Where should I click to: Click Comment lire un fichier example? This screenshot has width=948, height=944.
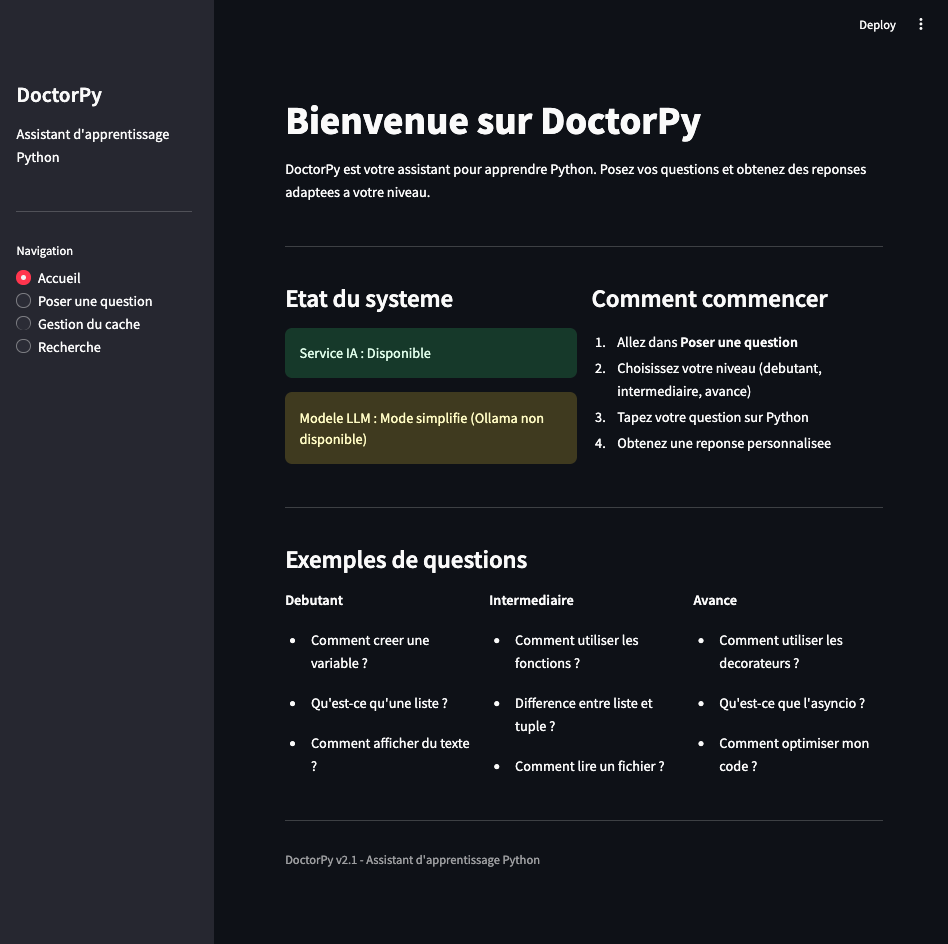(x=589, y=766)
